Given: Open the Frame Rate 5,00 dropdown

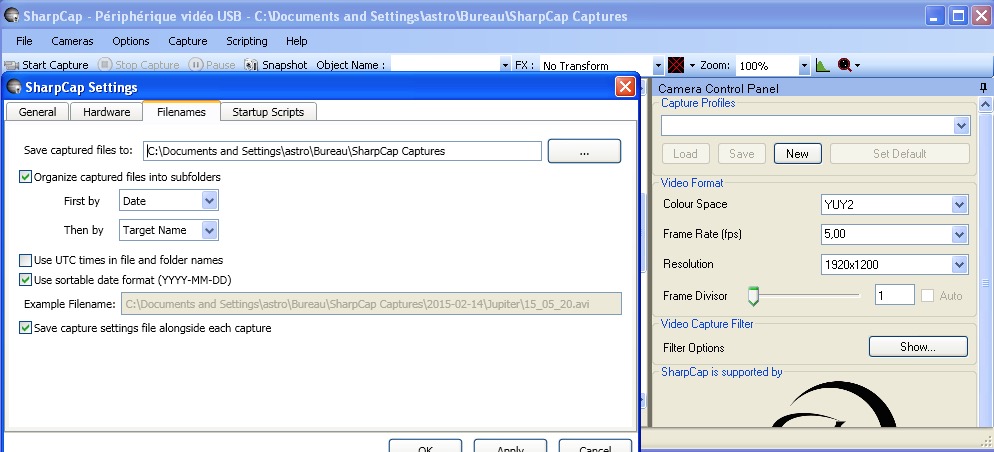Looking at the screenshot, I should click(960, 235).
